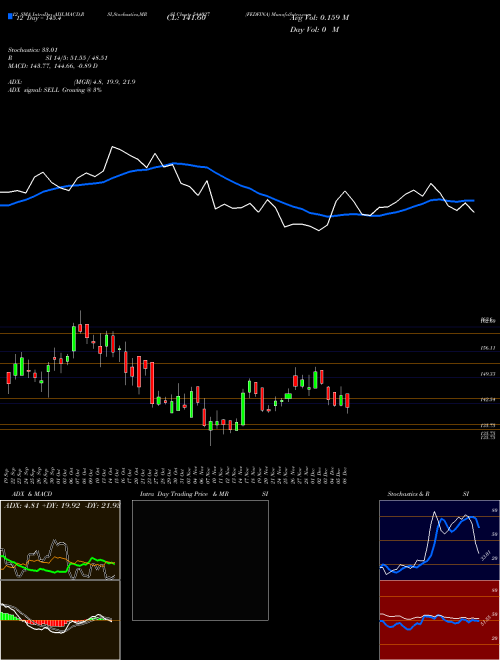Select the 'CL: 141.60' closing price text
Image resolution: width=500 pixels, height=660 pixels.
coord(185,18)
